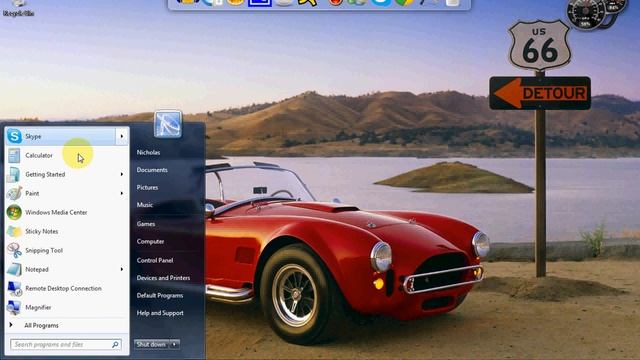
Task: Expand the Notepad jump list arrow
Action: (x=122, y=269)
